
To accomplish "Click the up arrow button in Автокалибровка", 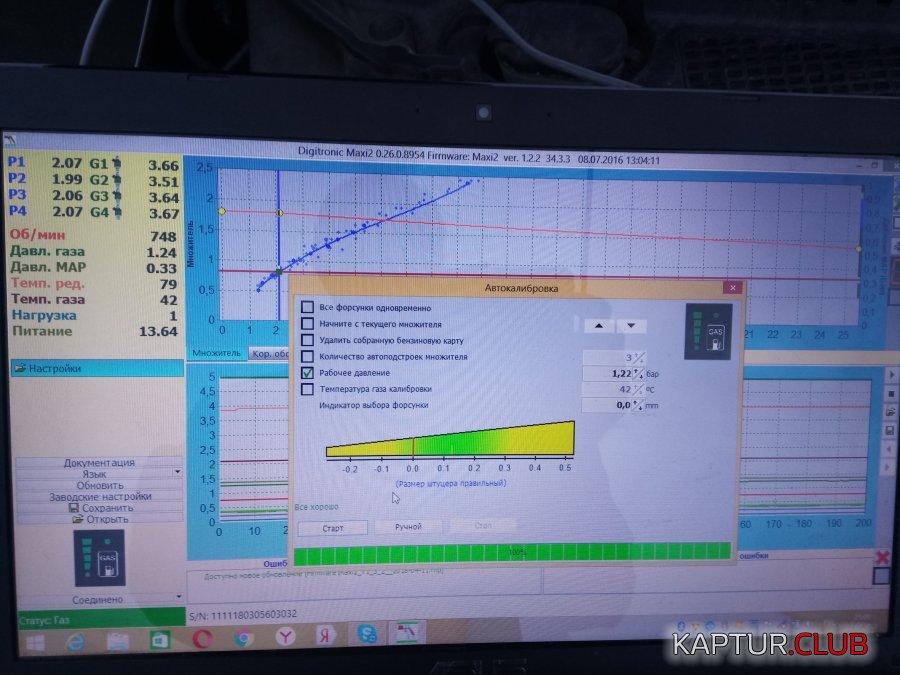I will pos(599,325).
